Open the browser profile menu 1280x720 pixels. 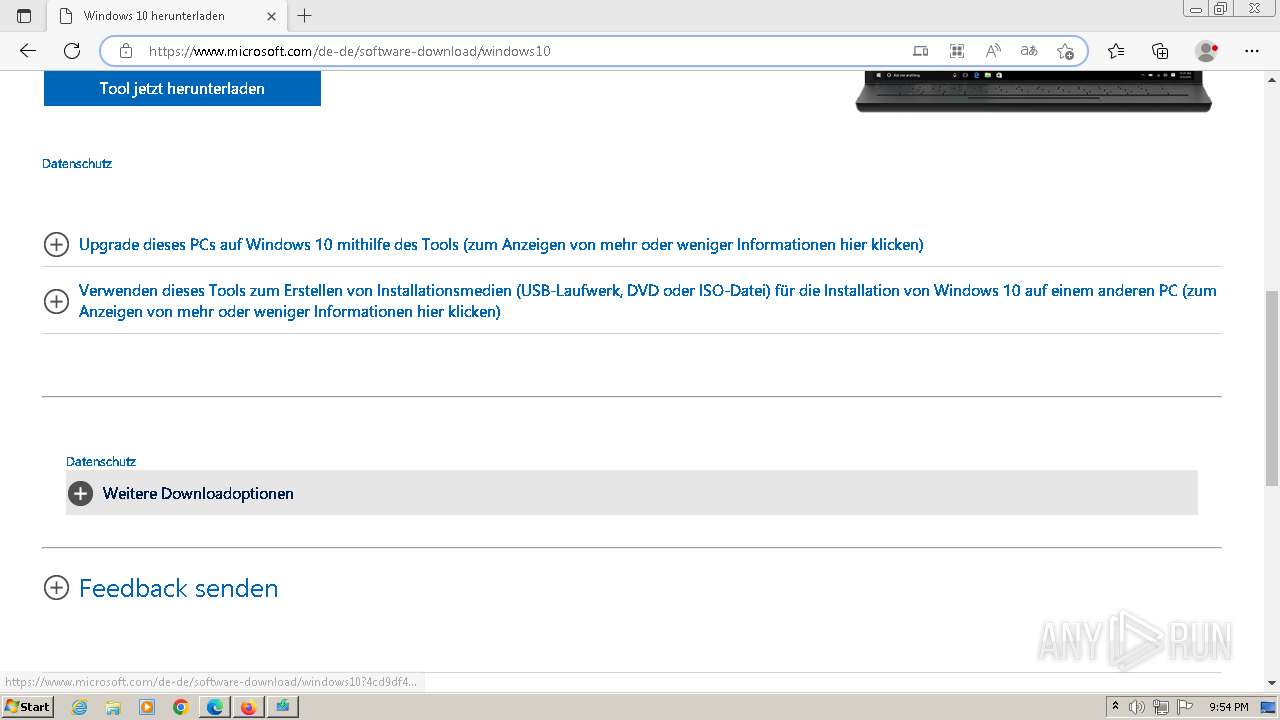[x=1207, y=51]
